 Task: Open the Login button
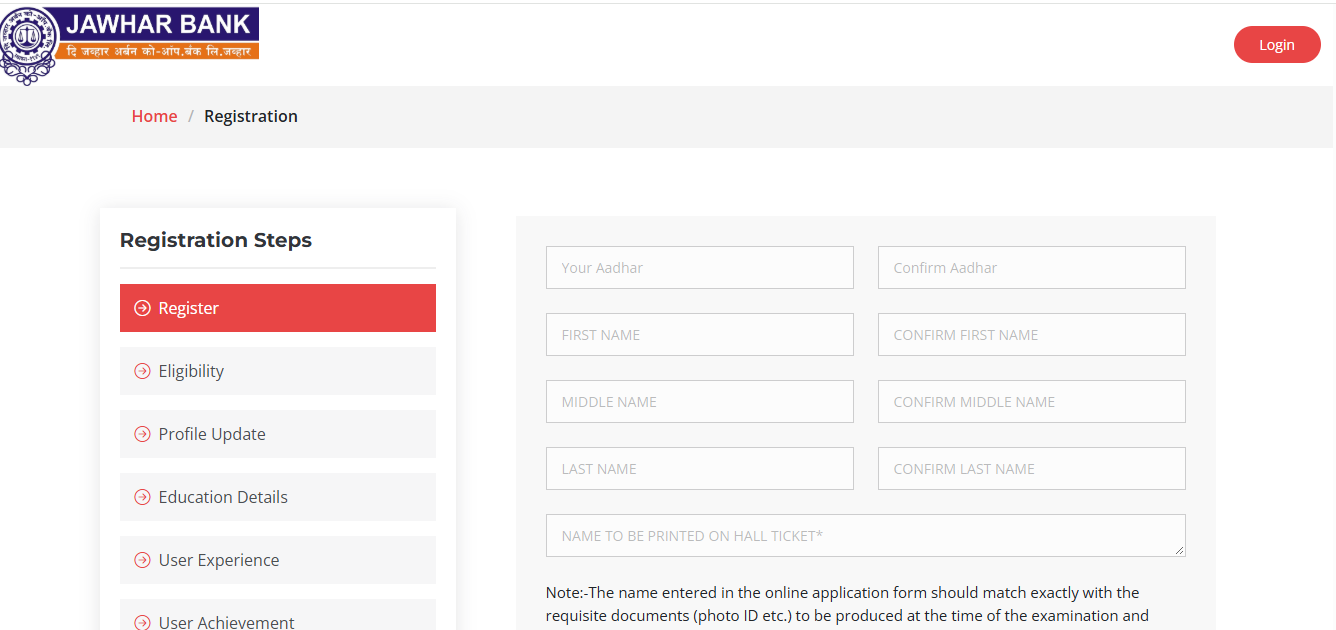tap(1277, 45)
